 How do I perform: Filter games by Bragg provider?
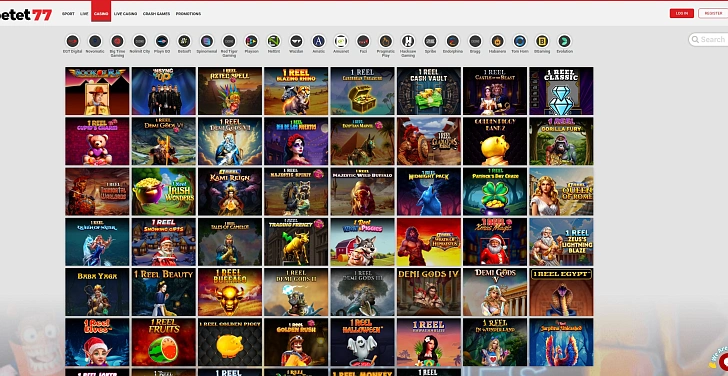[x=475, y=41]
